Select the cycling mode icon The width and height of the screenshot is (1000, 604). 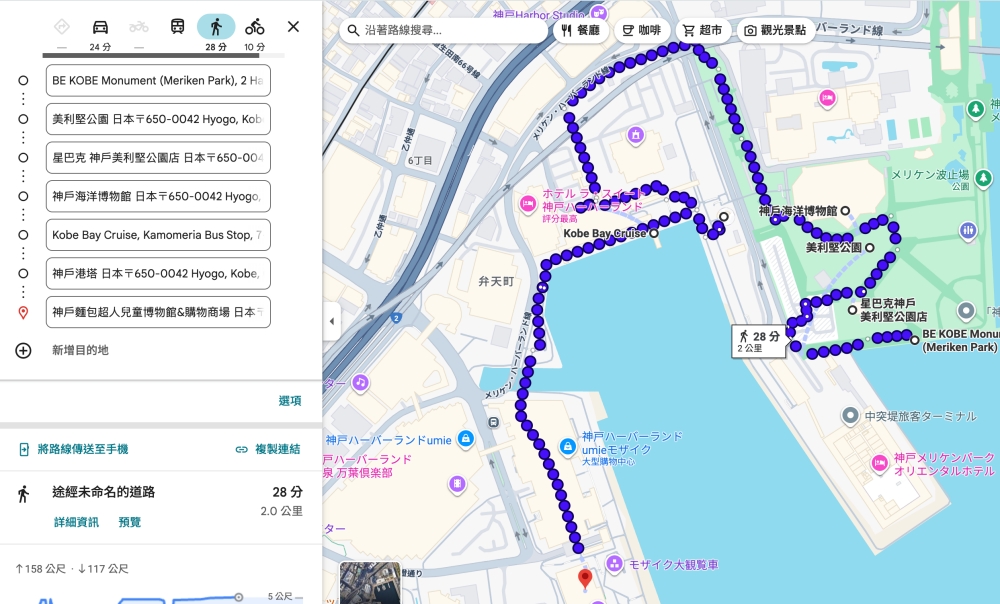pos(254,25)
